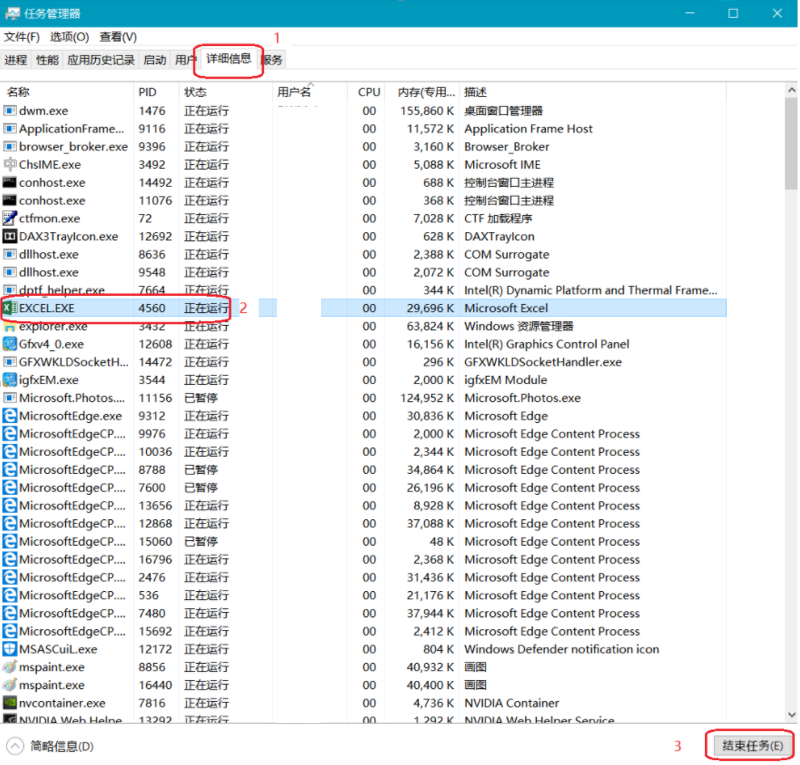The image size is (800, 765).
Task: Switch to the 性能 tab
Action: [x=47, y=60]
